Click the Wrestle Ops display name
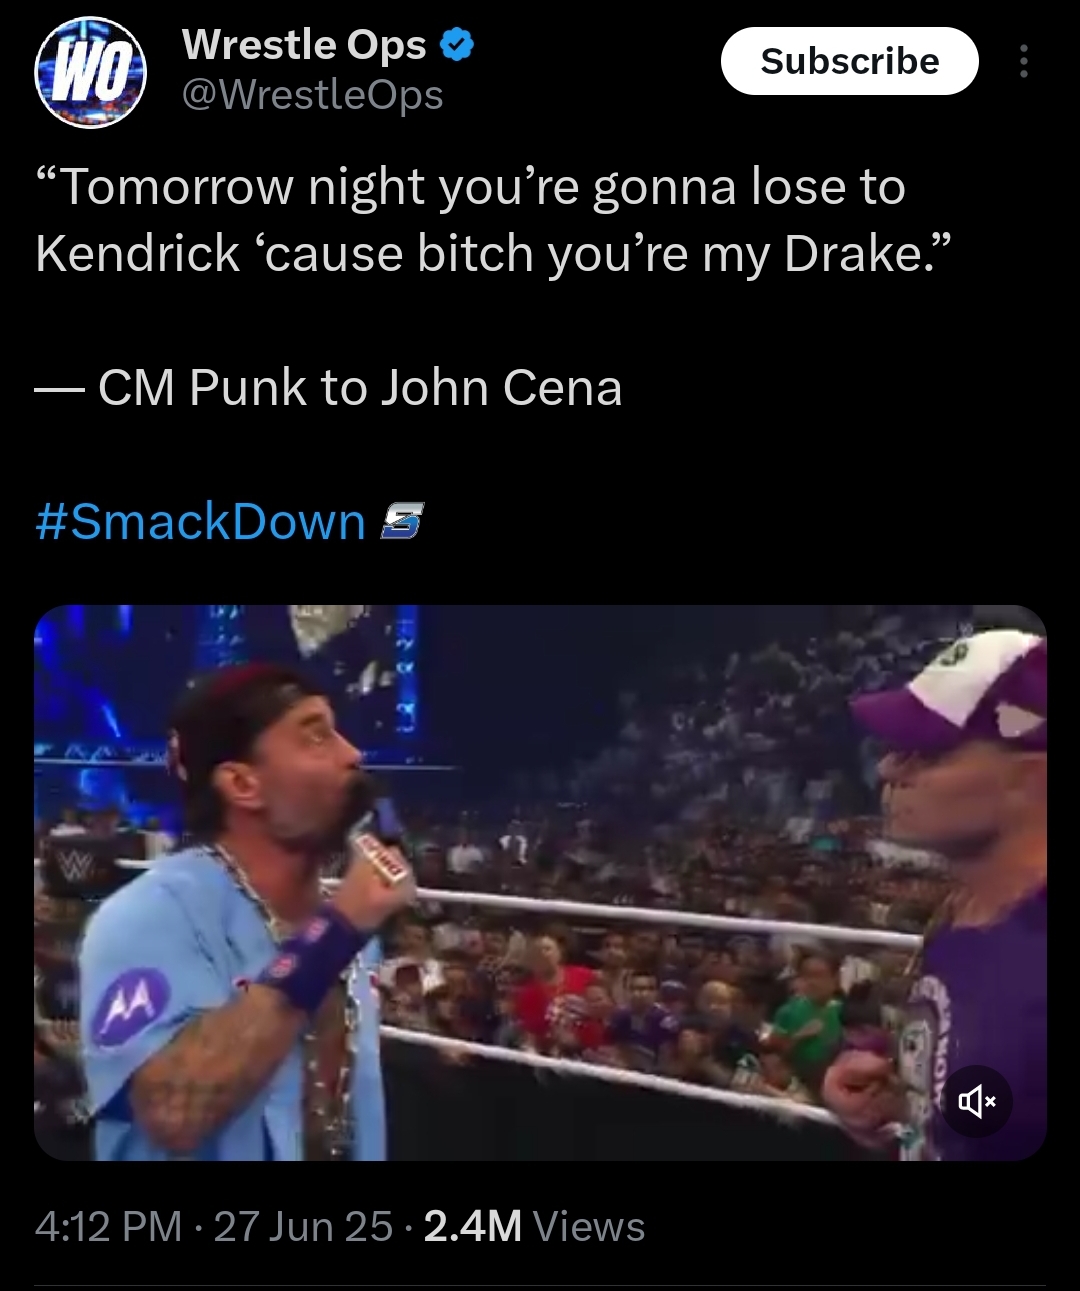 click(304, 44)
